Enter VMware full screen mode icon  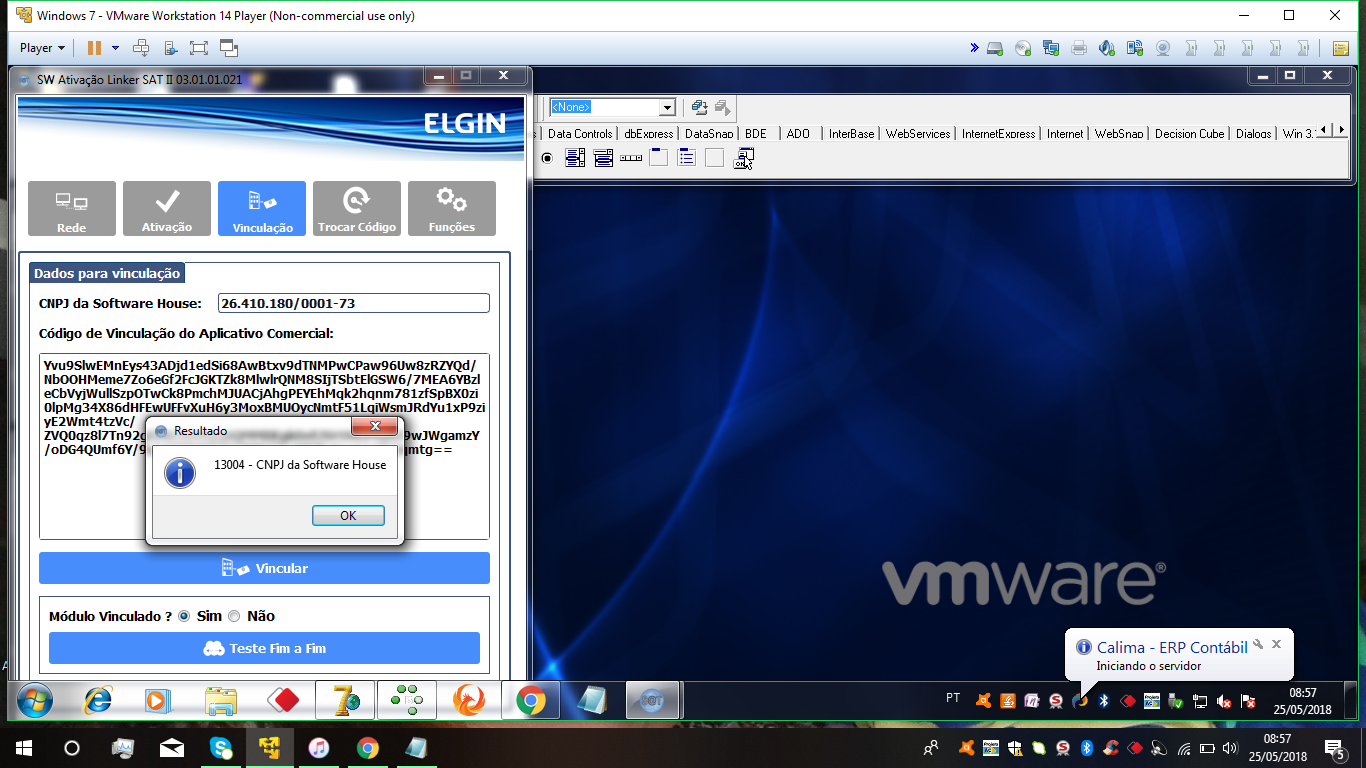[198, 48]
